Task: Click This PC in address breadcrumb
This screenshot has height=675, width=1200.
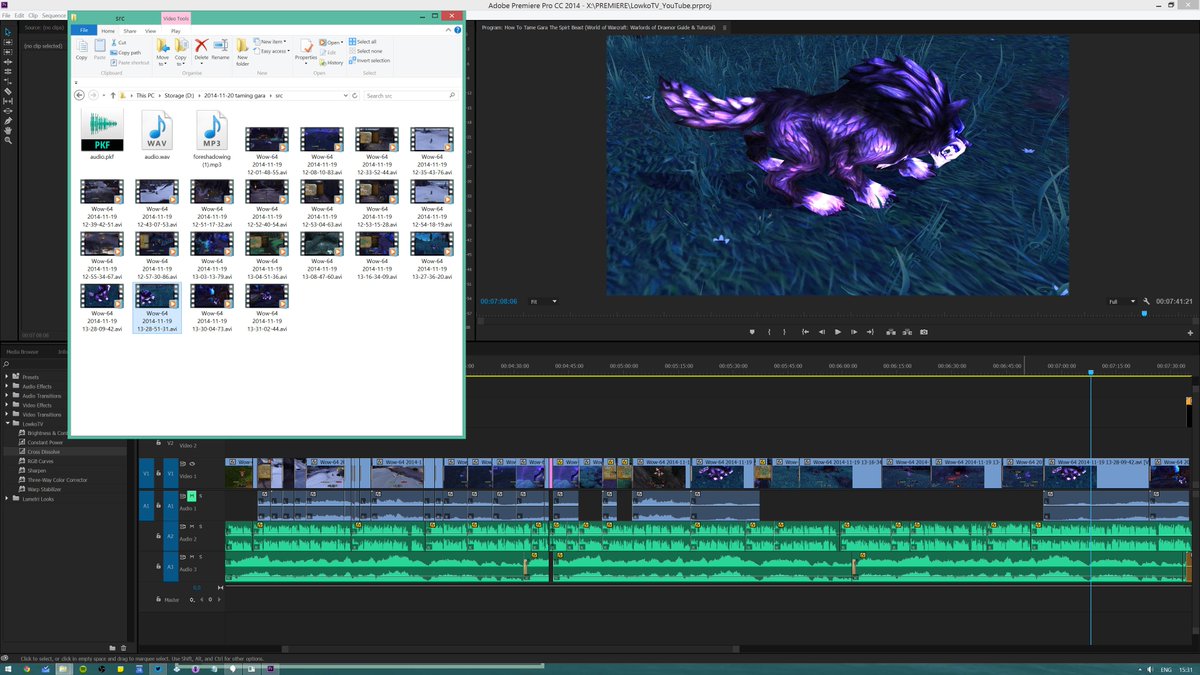Action: tap(145, 95)
